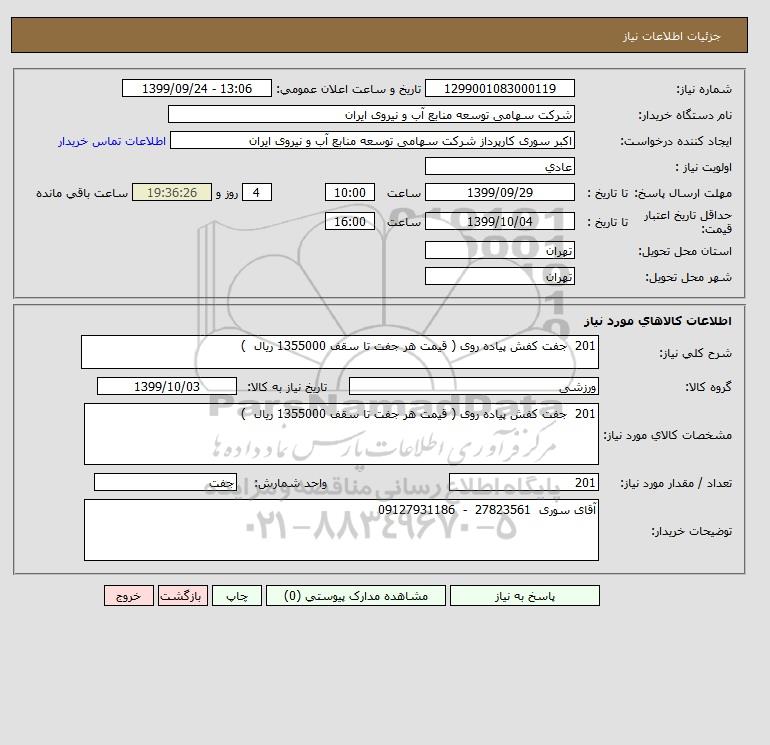Click the priority field showing عادی
The image size is (770, 745).
click(499, 166)
